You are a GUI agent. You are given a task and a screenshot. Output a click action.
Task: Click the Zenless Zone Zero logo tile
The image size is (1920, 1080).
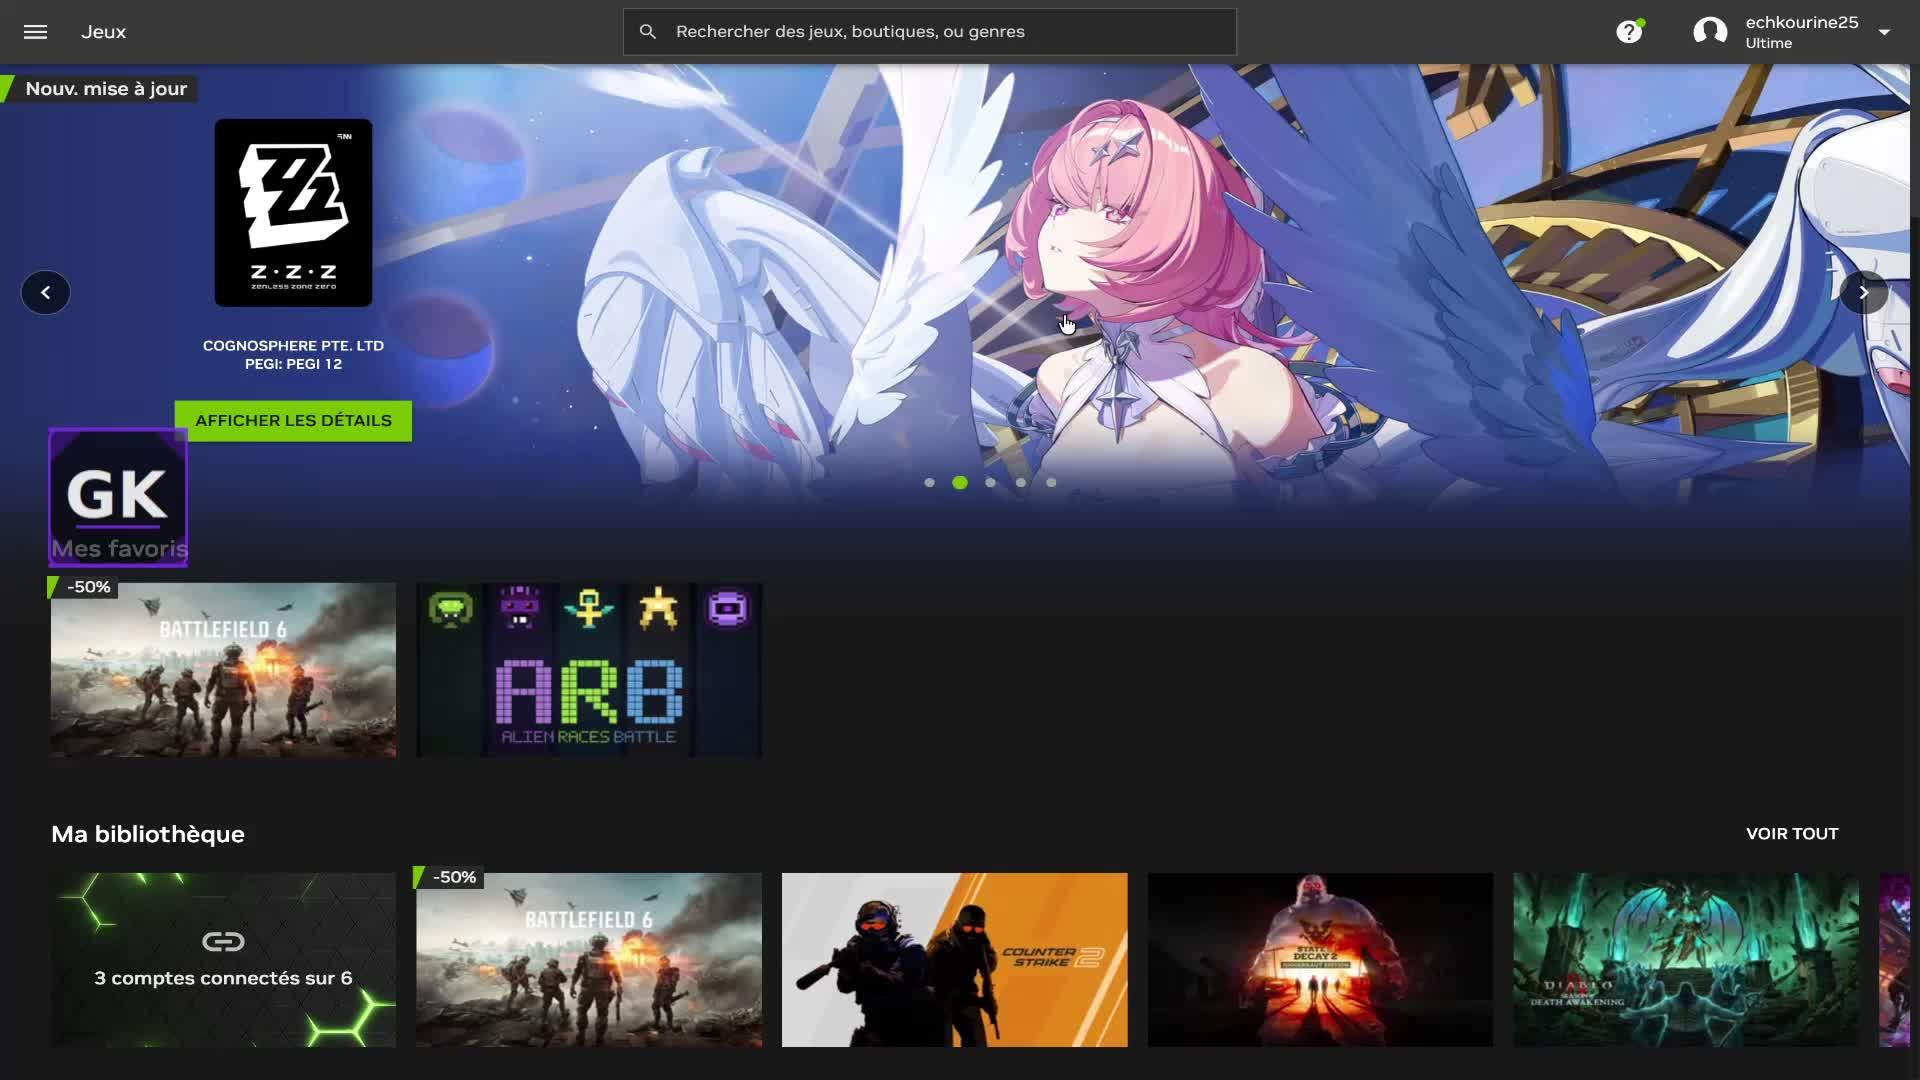click(293, 213)
